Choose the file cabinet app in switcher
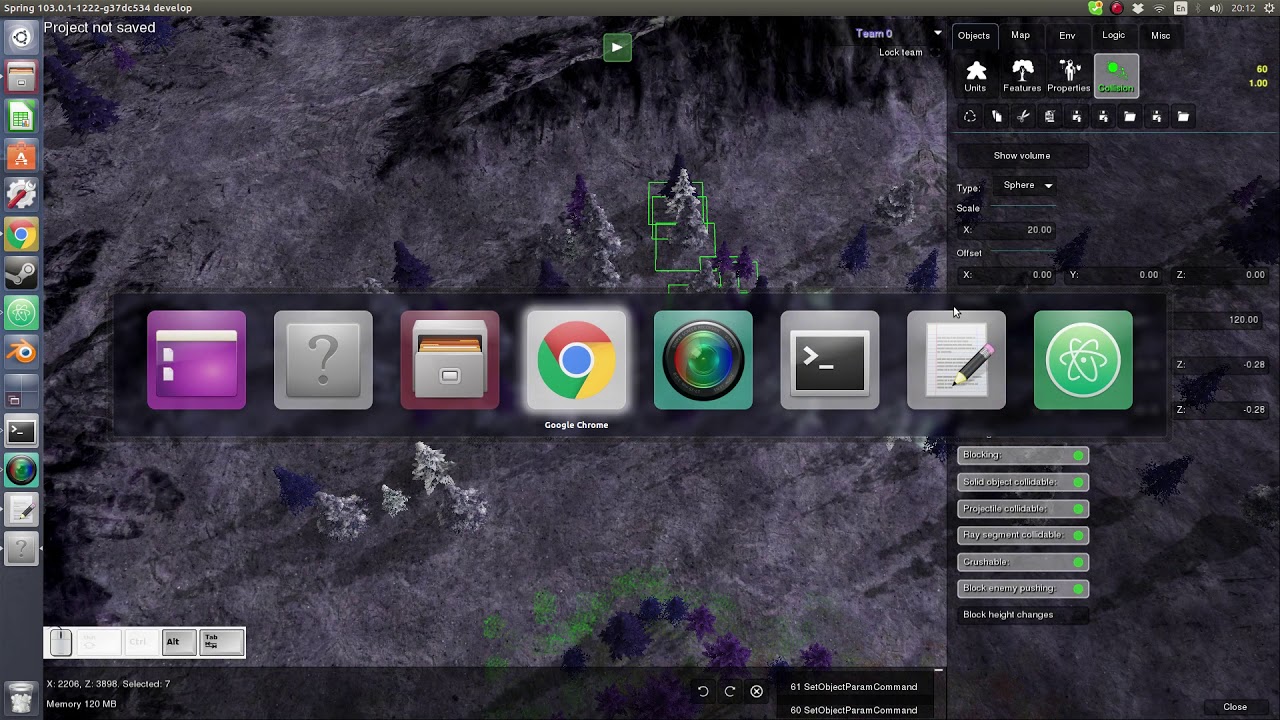 [x=450, y=360]
